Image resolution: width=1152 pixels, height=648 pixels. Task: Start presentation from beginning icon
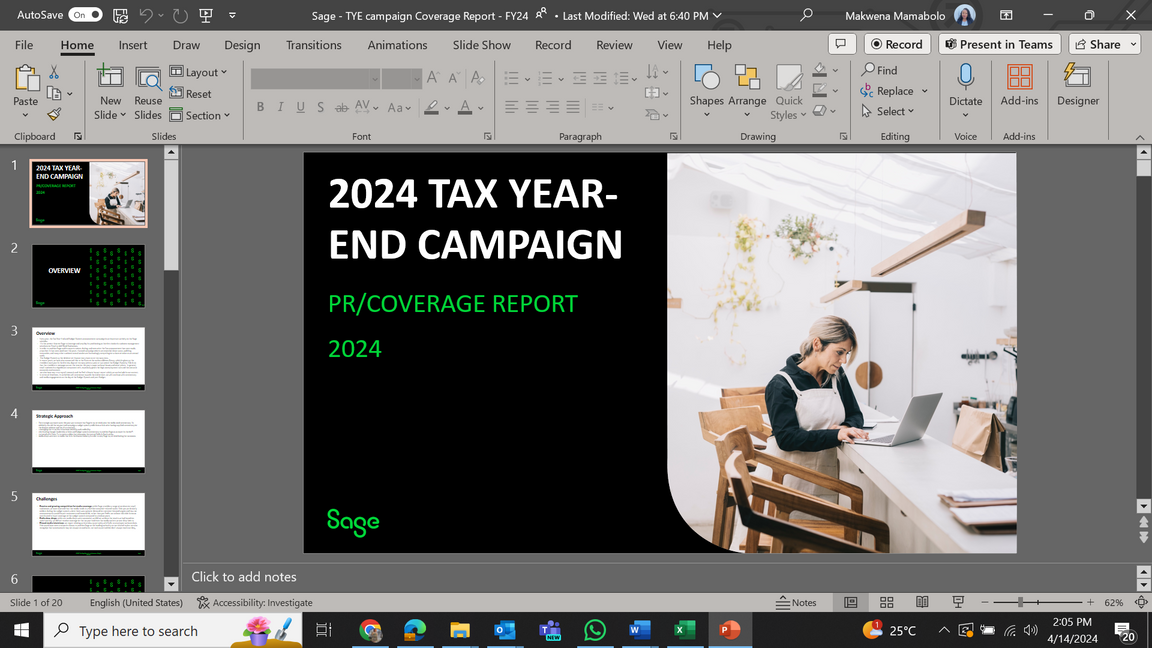[206, 15]
